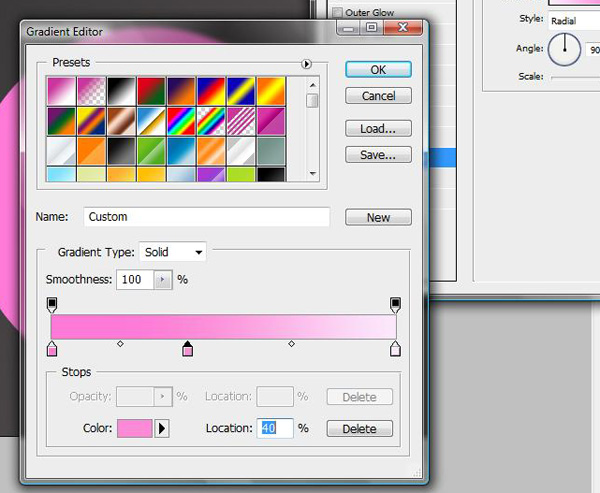Choose the solid orange preset in third row
This screenshot has height=493, width=600.
pyautogui.click(x=91, y=151)
